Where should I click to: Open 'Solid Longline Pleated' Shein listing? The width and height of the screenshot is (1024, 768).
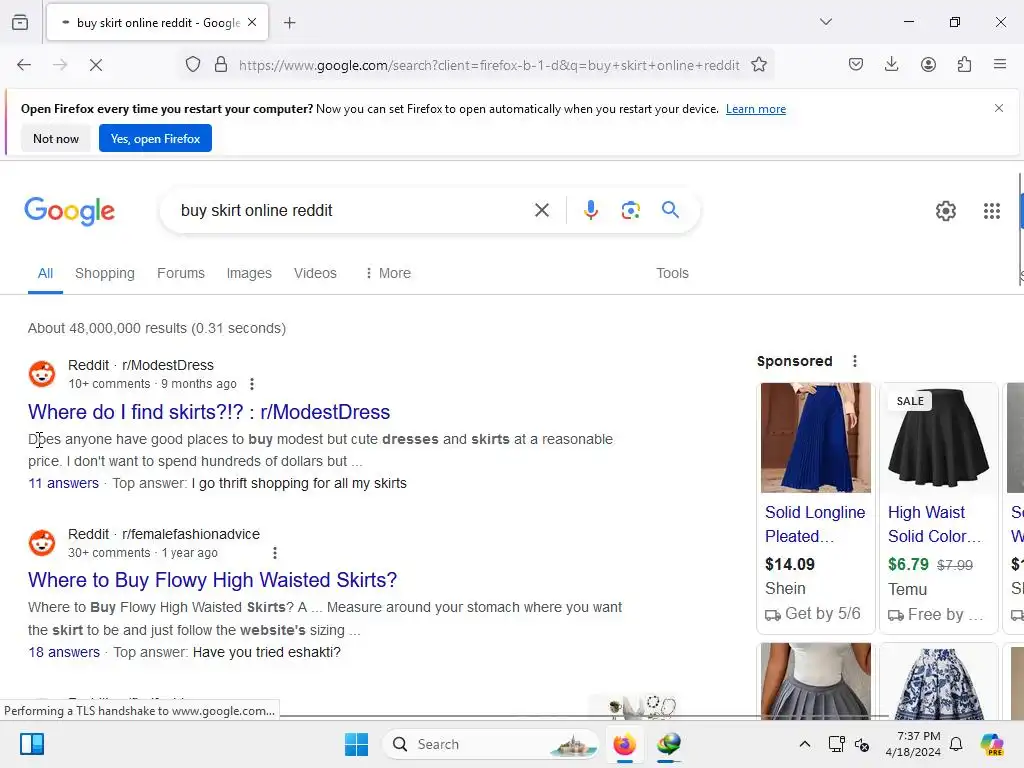[x=815, y=524]
